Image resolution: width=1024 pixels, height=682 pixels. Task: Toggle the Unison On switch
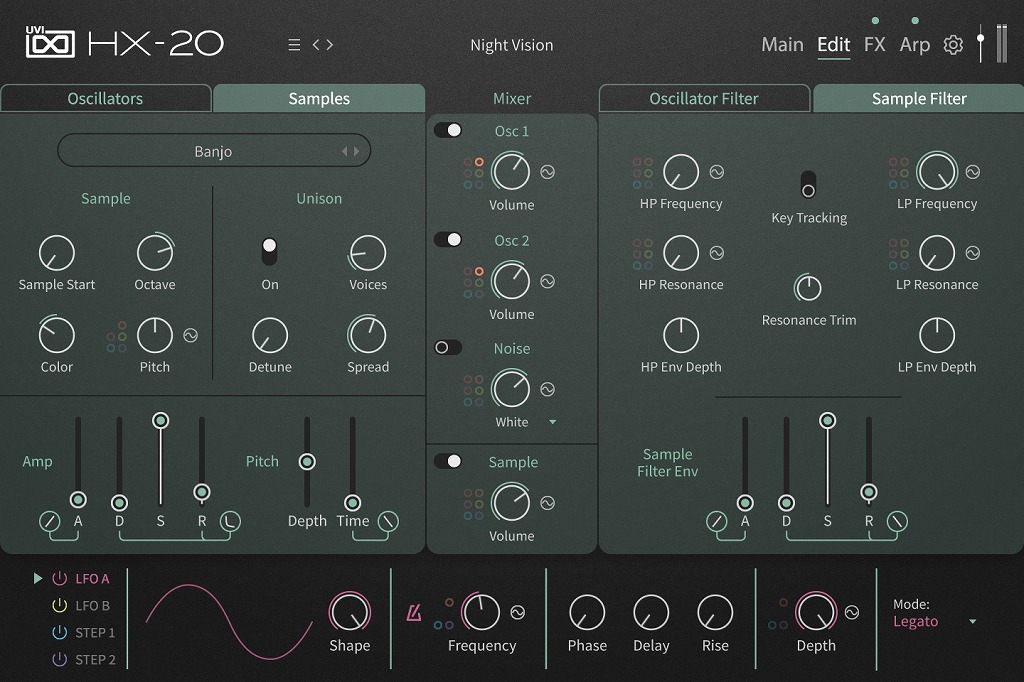(269, 251)
